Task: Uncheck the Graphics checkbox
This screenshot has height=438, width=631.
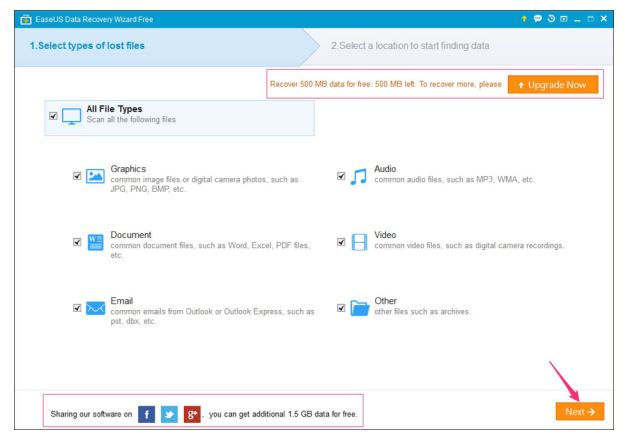Action: tap(77, 176)
